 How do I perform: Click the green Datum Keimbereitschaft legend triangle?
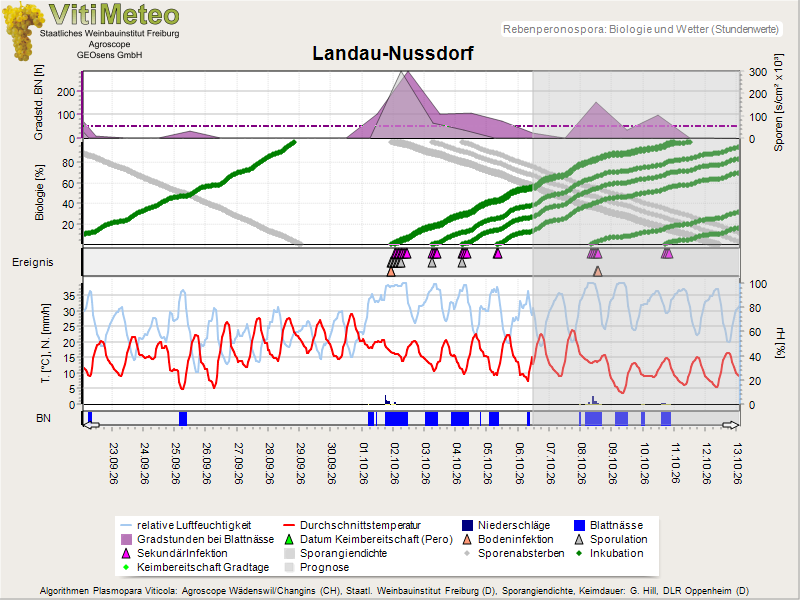[x=289, y=539]
